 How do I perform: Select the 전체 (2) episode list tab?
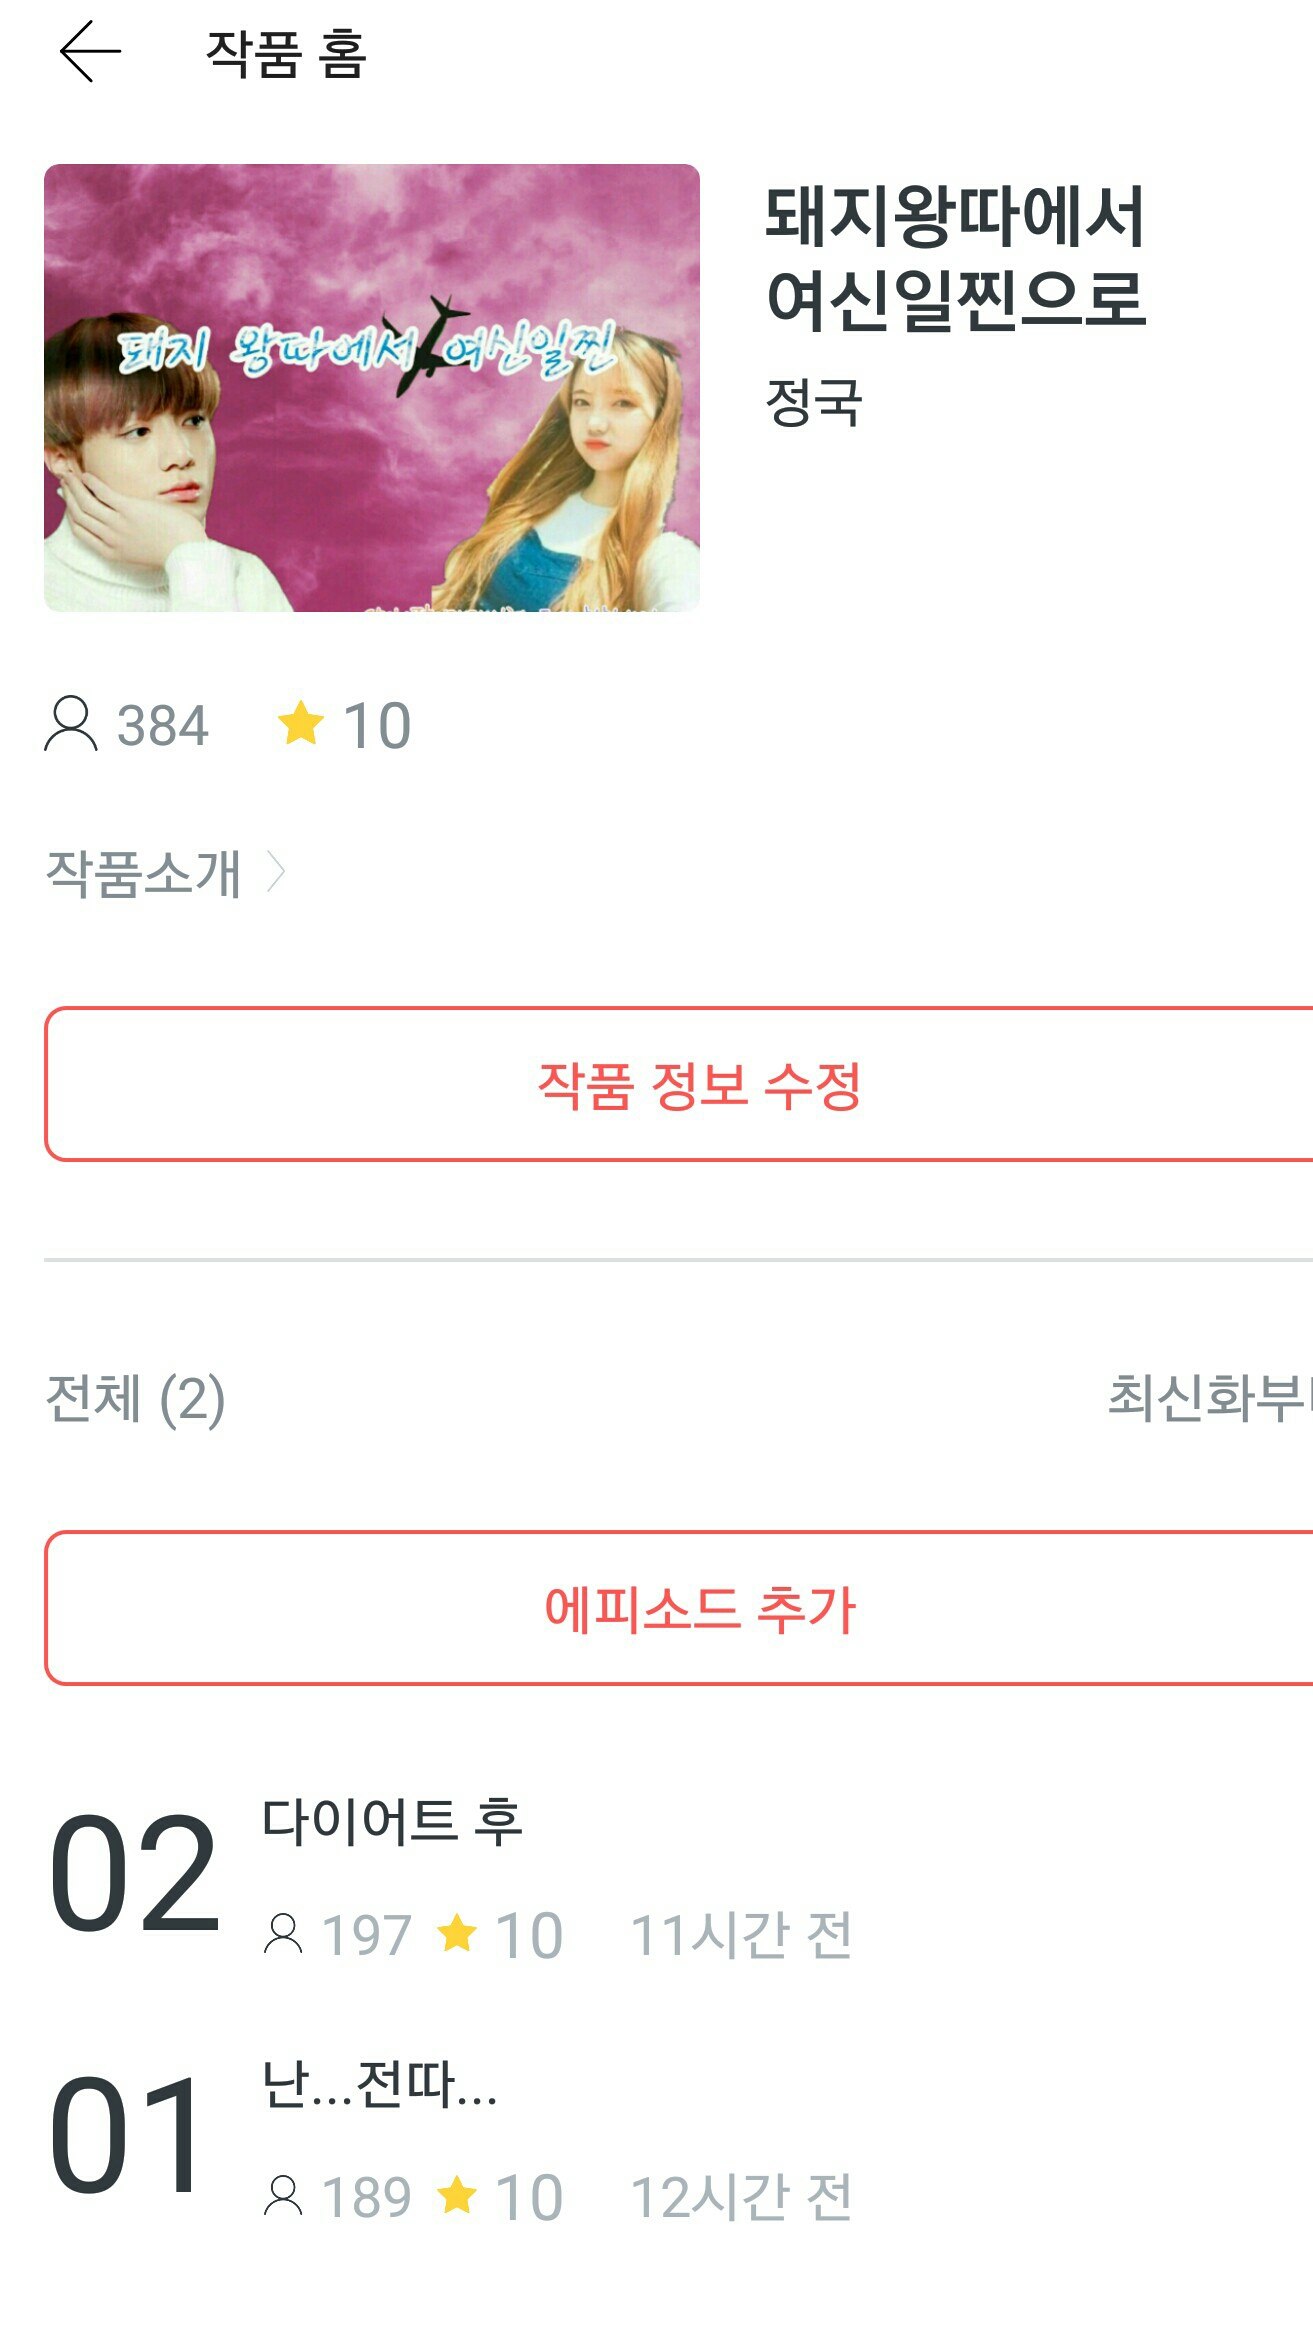136,1398
